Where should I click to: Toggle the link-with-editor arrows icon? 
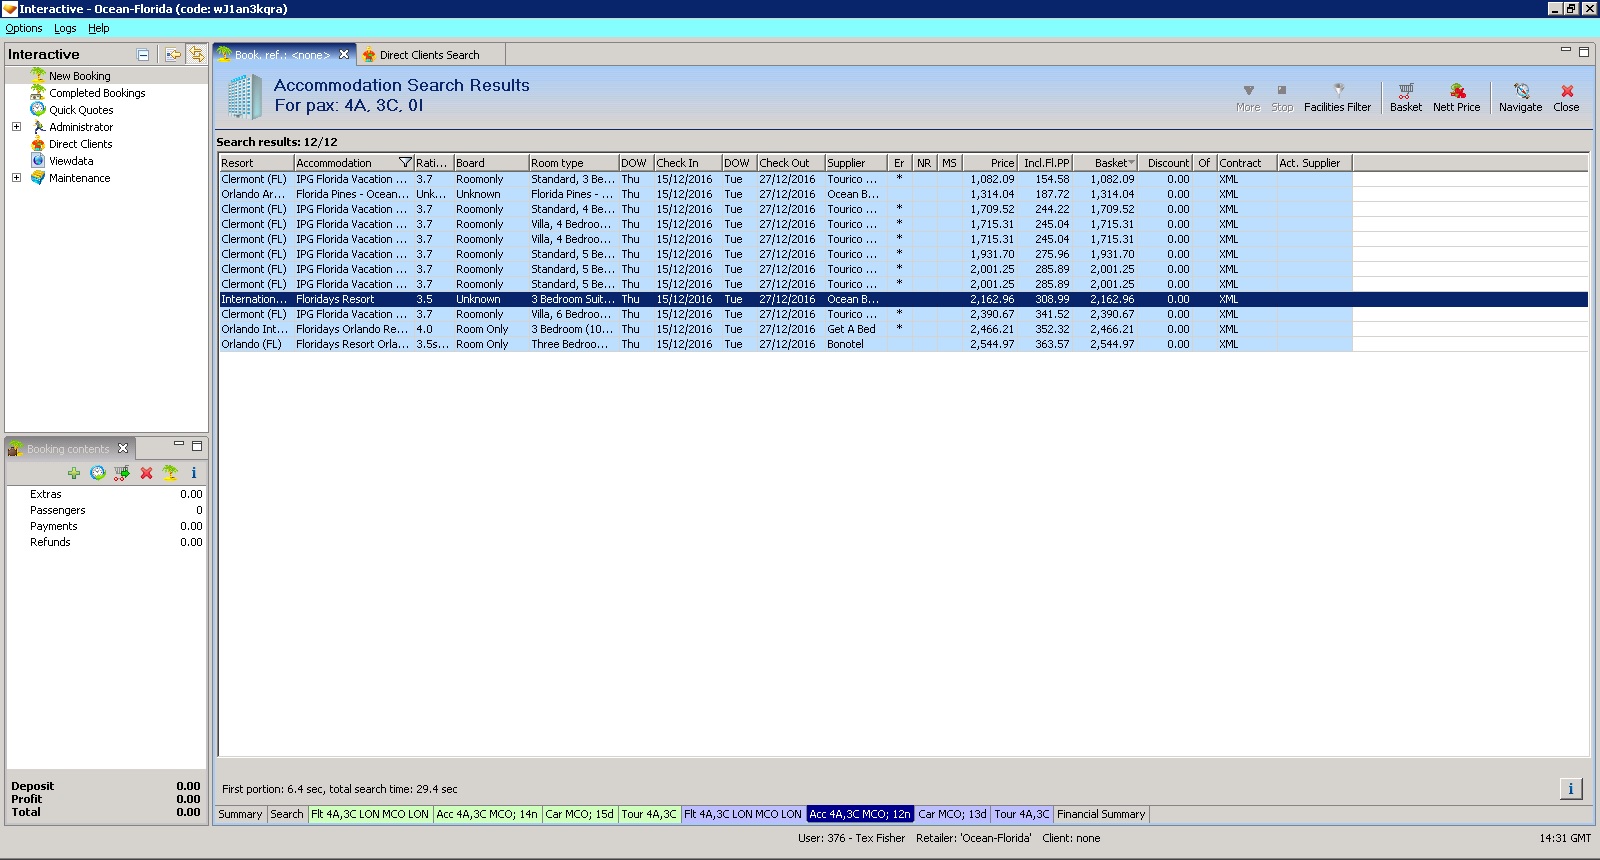[x=197, y=55]
